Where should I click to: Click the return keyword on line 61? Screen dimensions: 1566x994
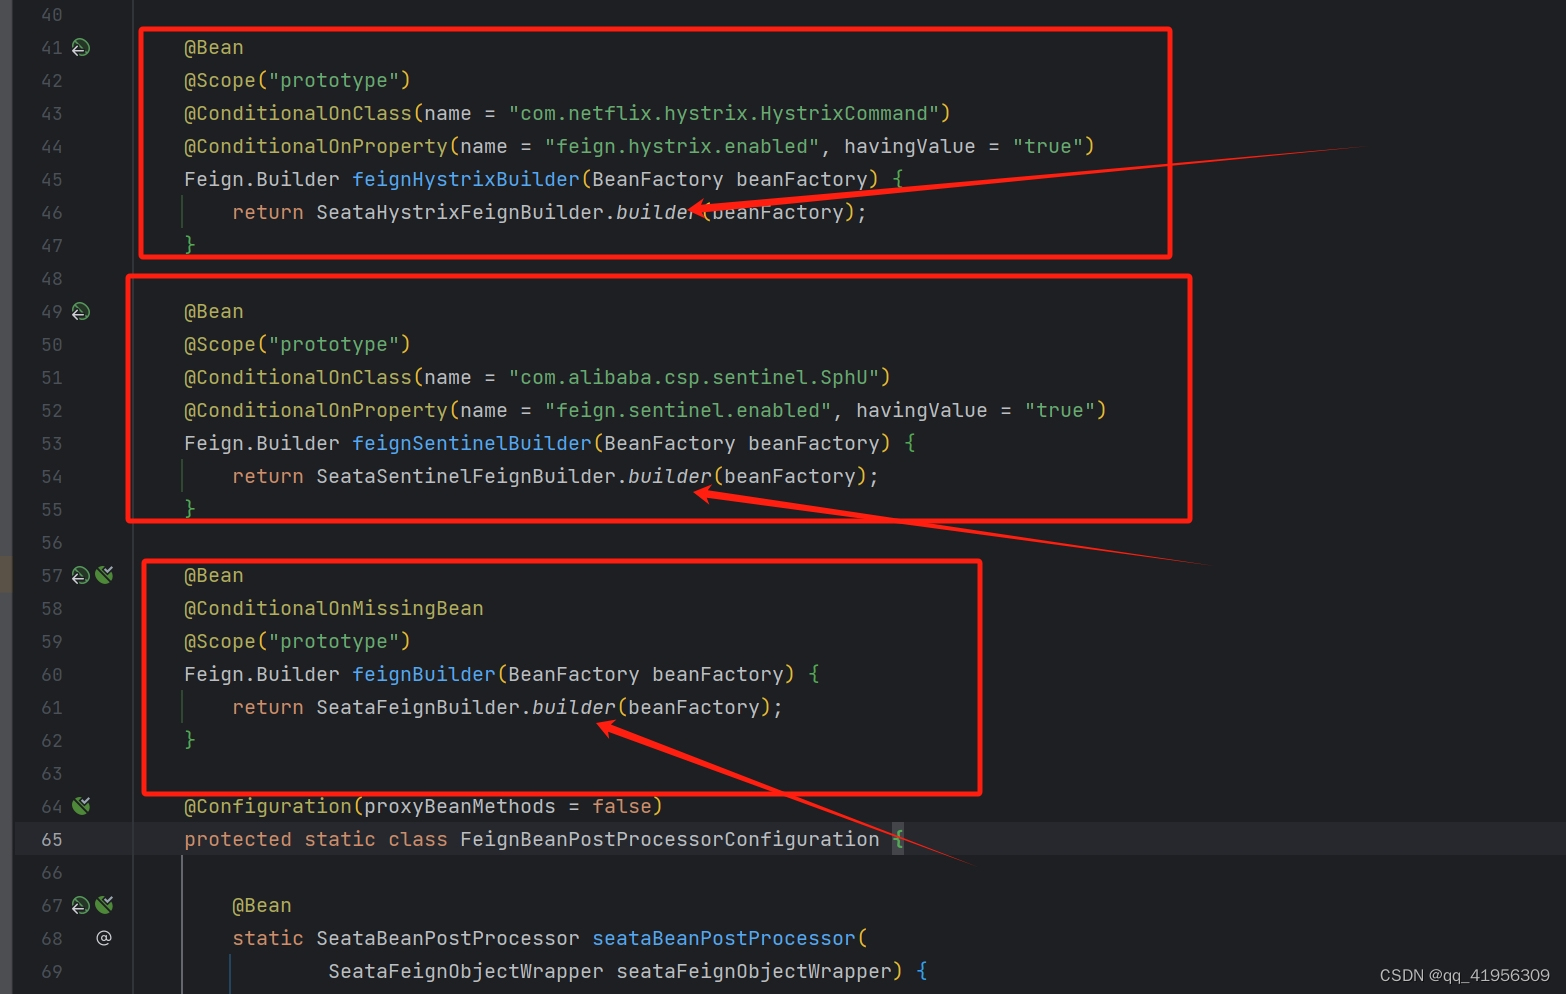pyautogui.click(x=268, y=707)
